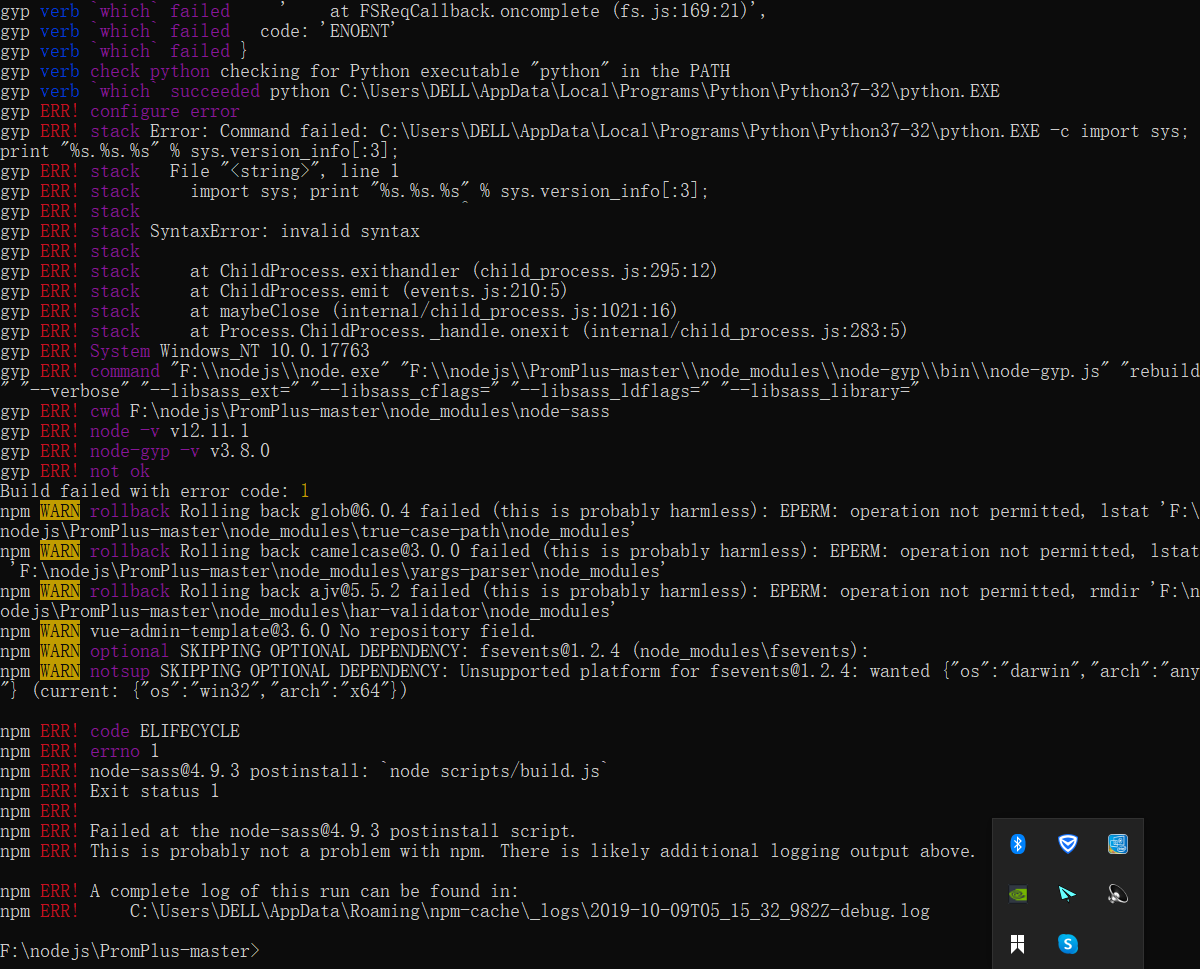The height and width of the screenshot is (969, 1200).
Task: Click 'at ChildProcess.emit (events.js:210:5)' line
Action: click(x=379, y=291)
